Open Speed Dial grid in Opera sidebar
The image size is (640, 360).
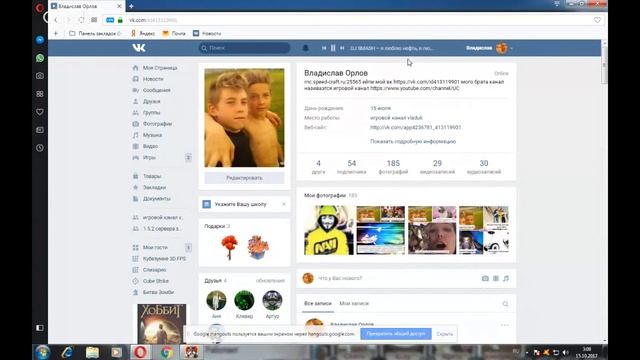point(40,94)
